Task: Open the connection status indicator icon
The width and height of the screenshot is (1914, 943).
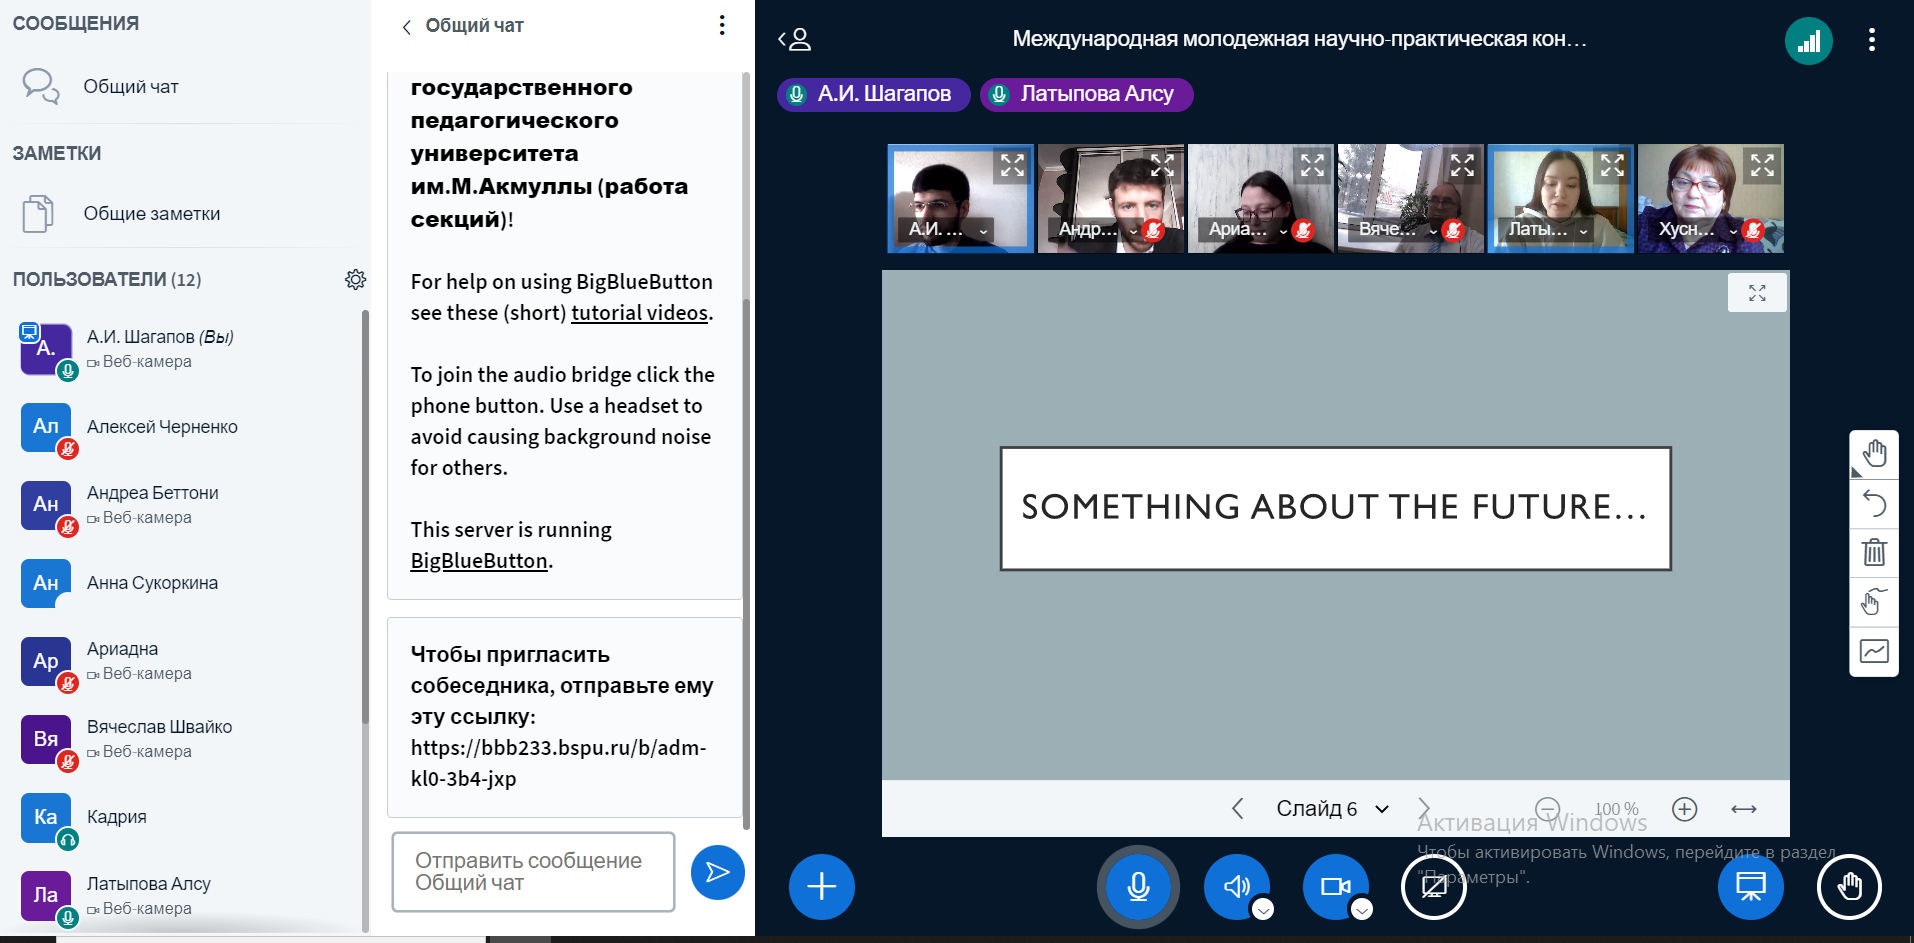Action: click(x=1808, y=41)
